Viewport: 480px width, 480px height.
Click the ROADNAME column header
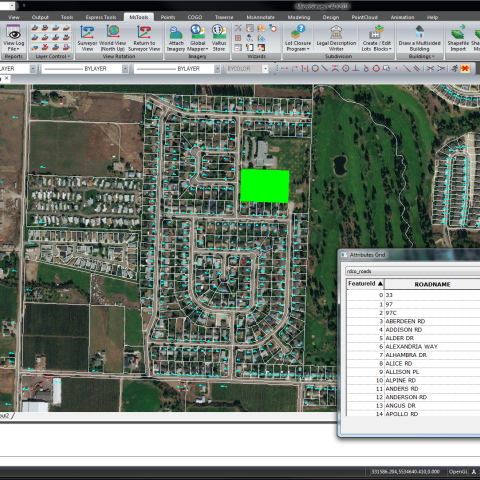point(432,284)
